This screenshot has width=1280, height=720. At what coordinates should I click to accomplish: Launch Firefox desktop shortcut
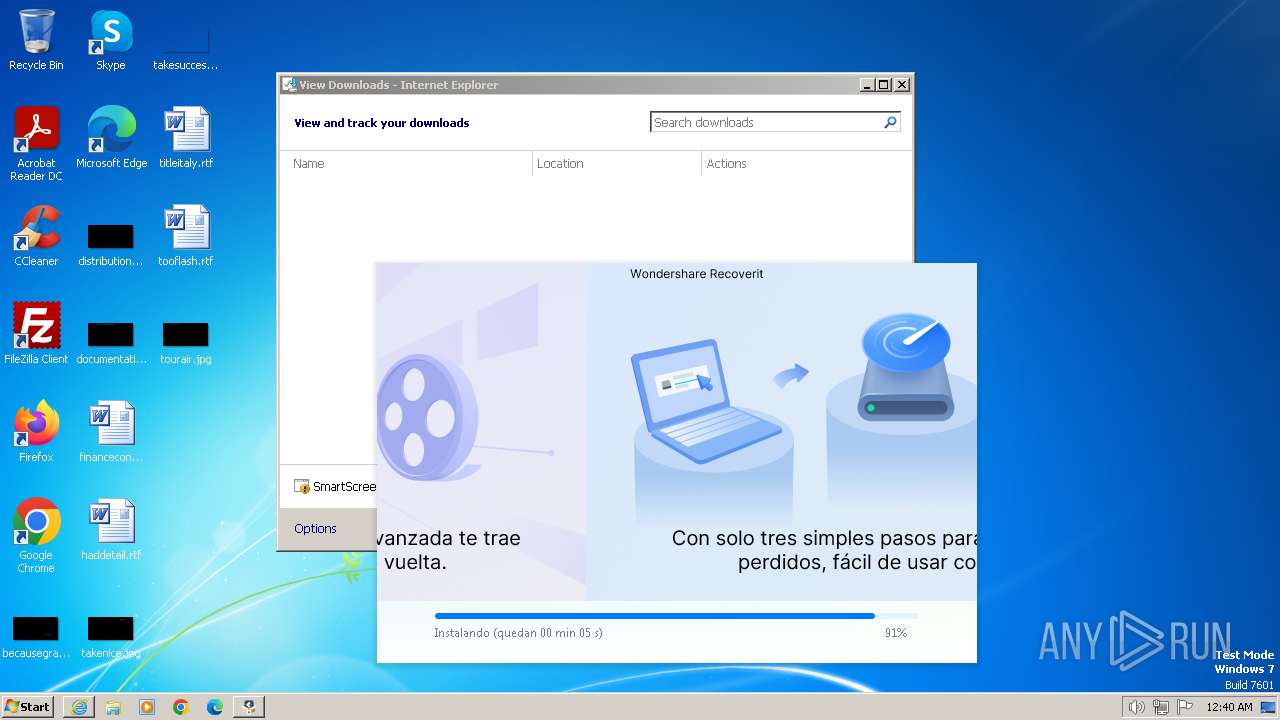pyautogui.click(x=36, y=432)
